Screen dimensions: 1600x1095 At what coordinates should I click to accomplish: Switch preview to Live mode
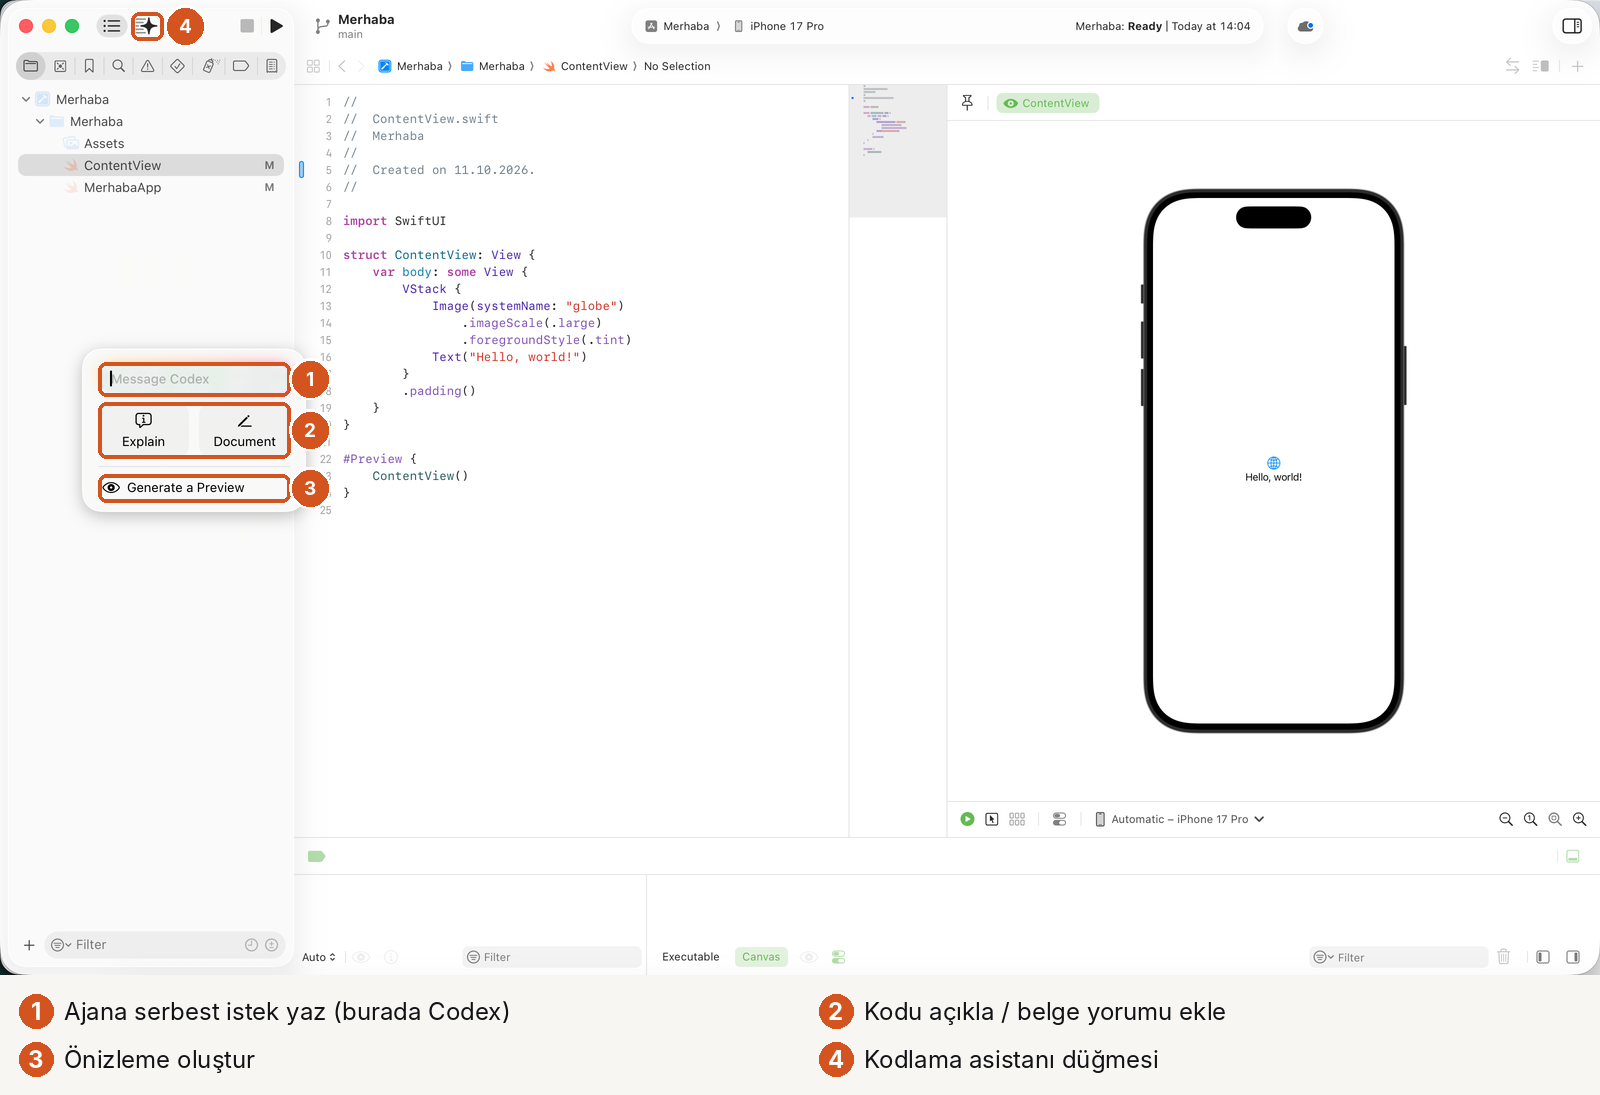click(x=967, y=819)
